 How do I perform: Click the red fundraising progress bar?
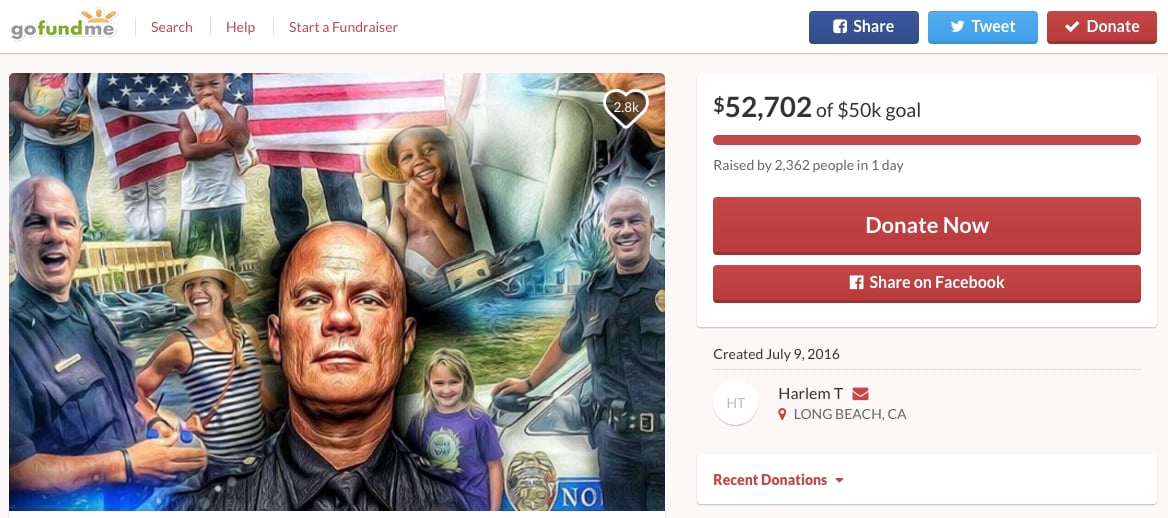click(927, 140)
